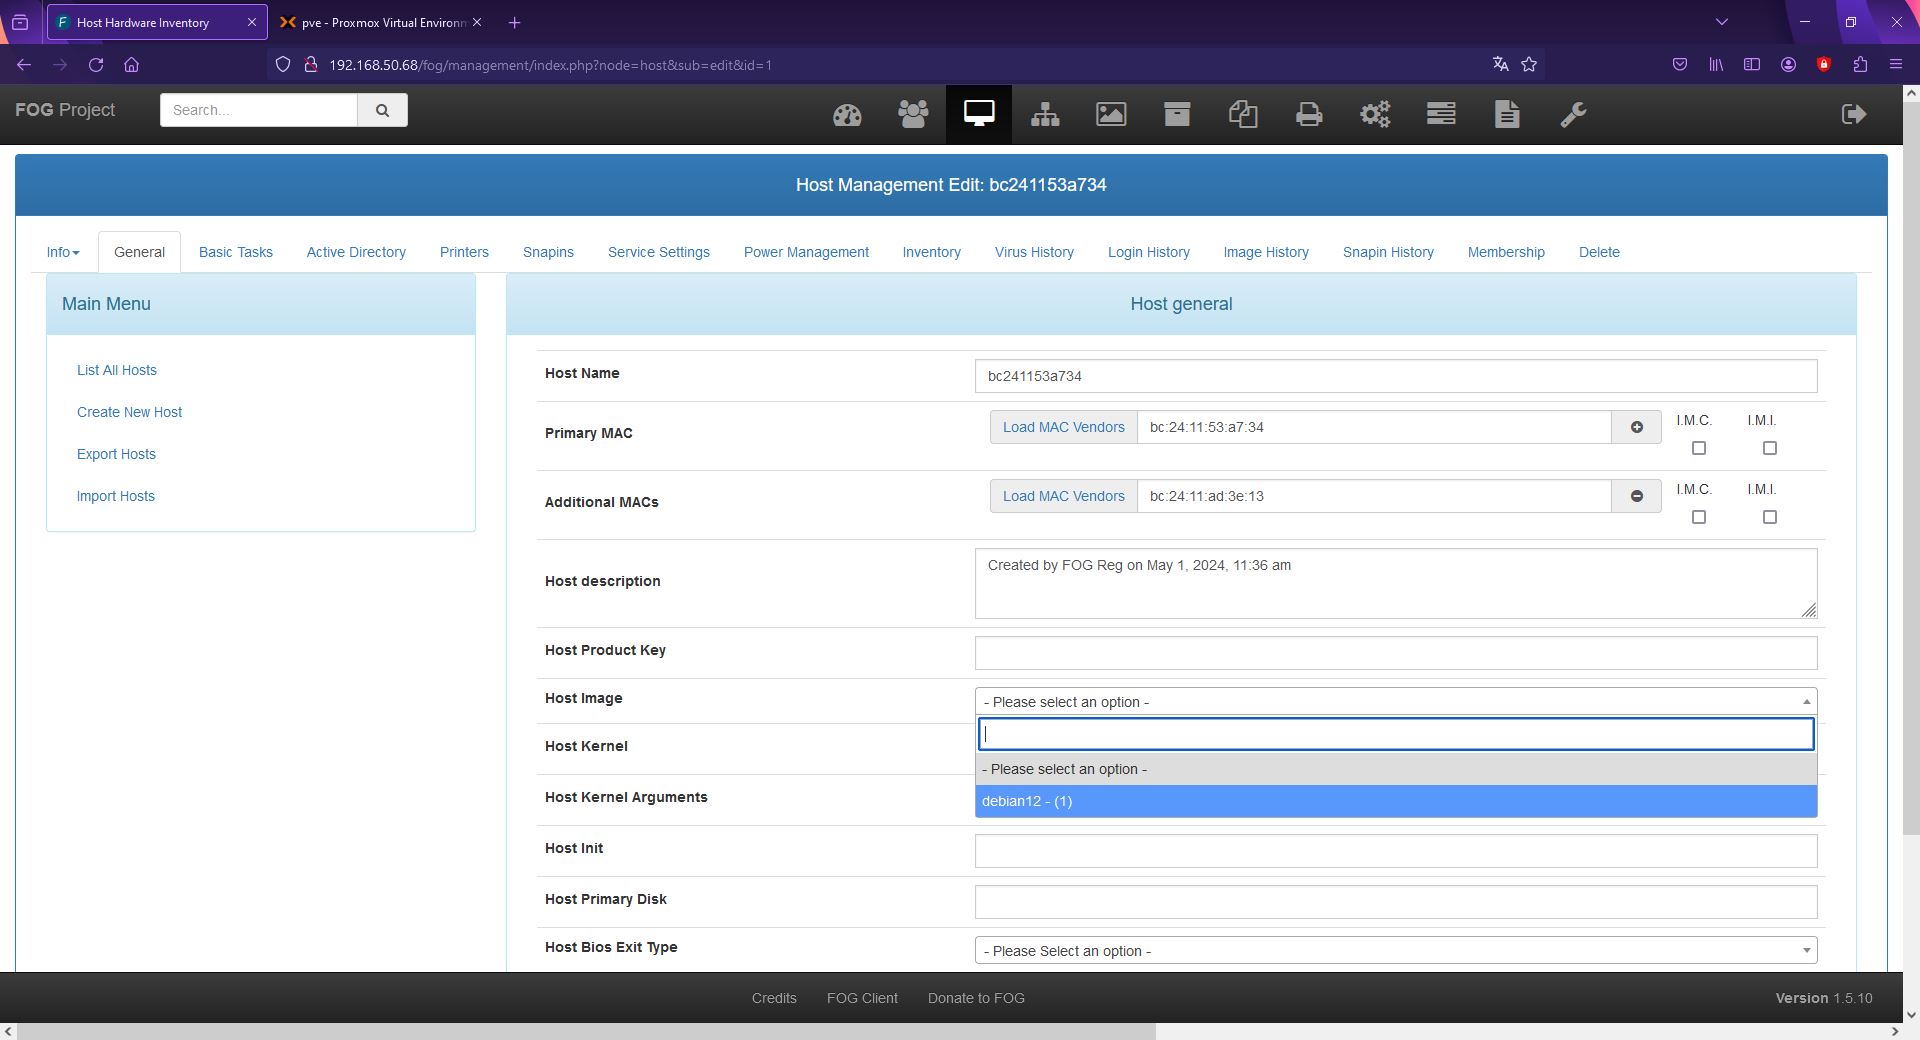The image size is (1920, 1040).
Task: Reload the page in the browser
Action: (x=96, y=65)
